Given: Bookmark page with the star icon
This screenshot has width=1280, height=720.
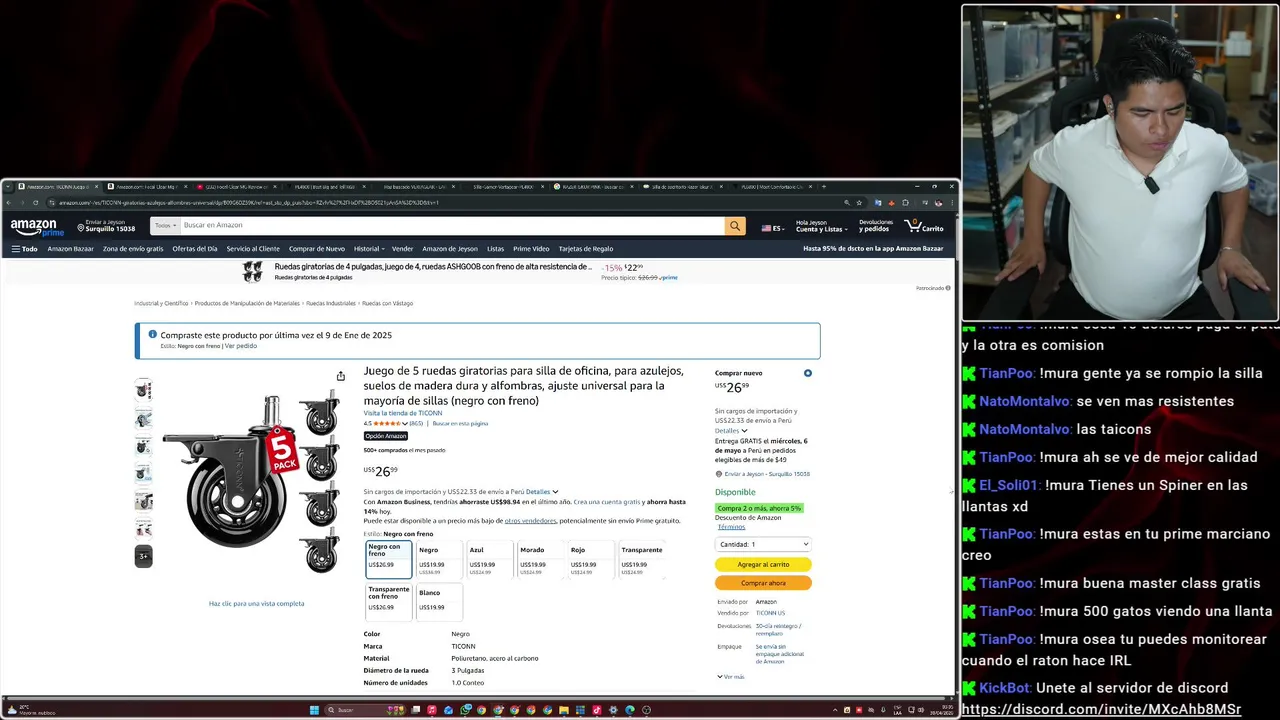Looking at the screenshot, I should [859, 202].
